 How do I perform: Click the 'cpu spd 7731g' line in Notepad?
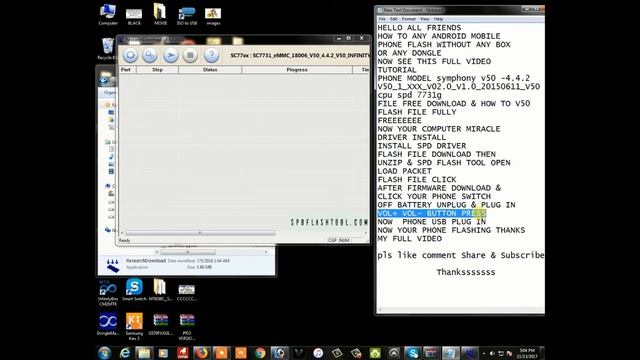point(409,95)
